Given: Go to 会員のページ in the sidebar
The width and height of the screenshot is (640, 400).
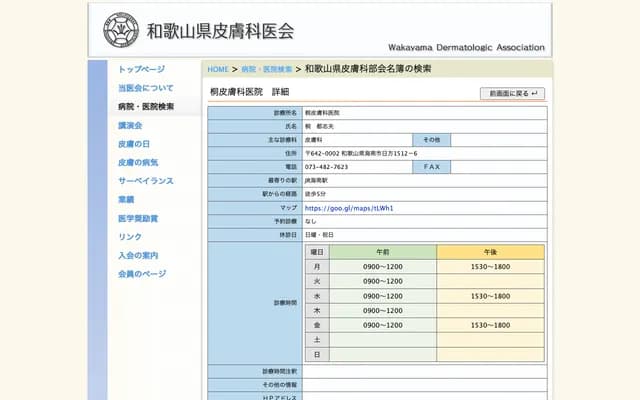Looking at the screenshot, I should 141,274.
